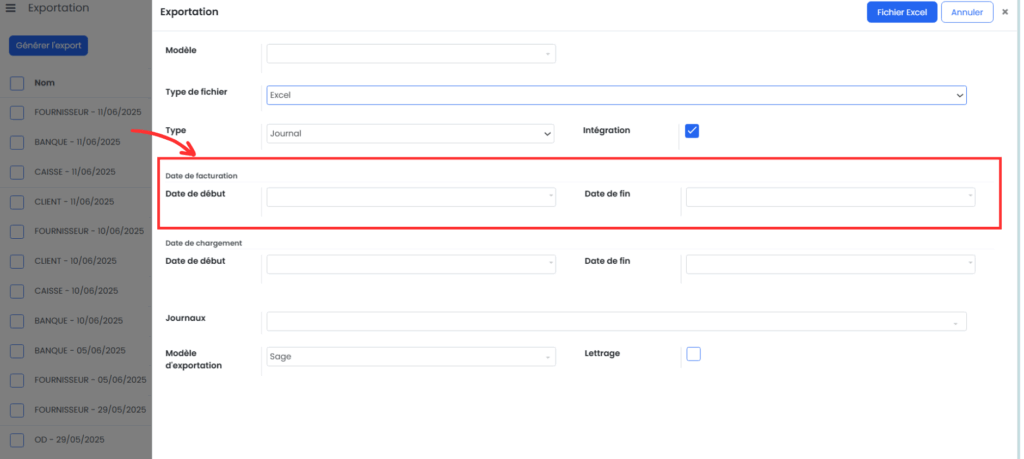The width and height of the screenshot is (1024, 459).
Task: Enable the Lettrage checkbox
Action: pyautogui.click(x=694, y=354)
